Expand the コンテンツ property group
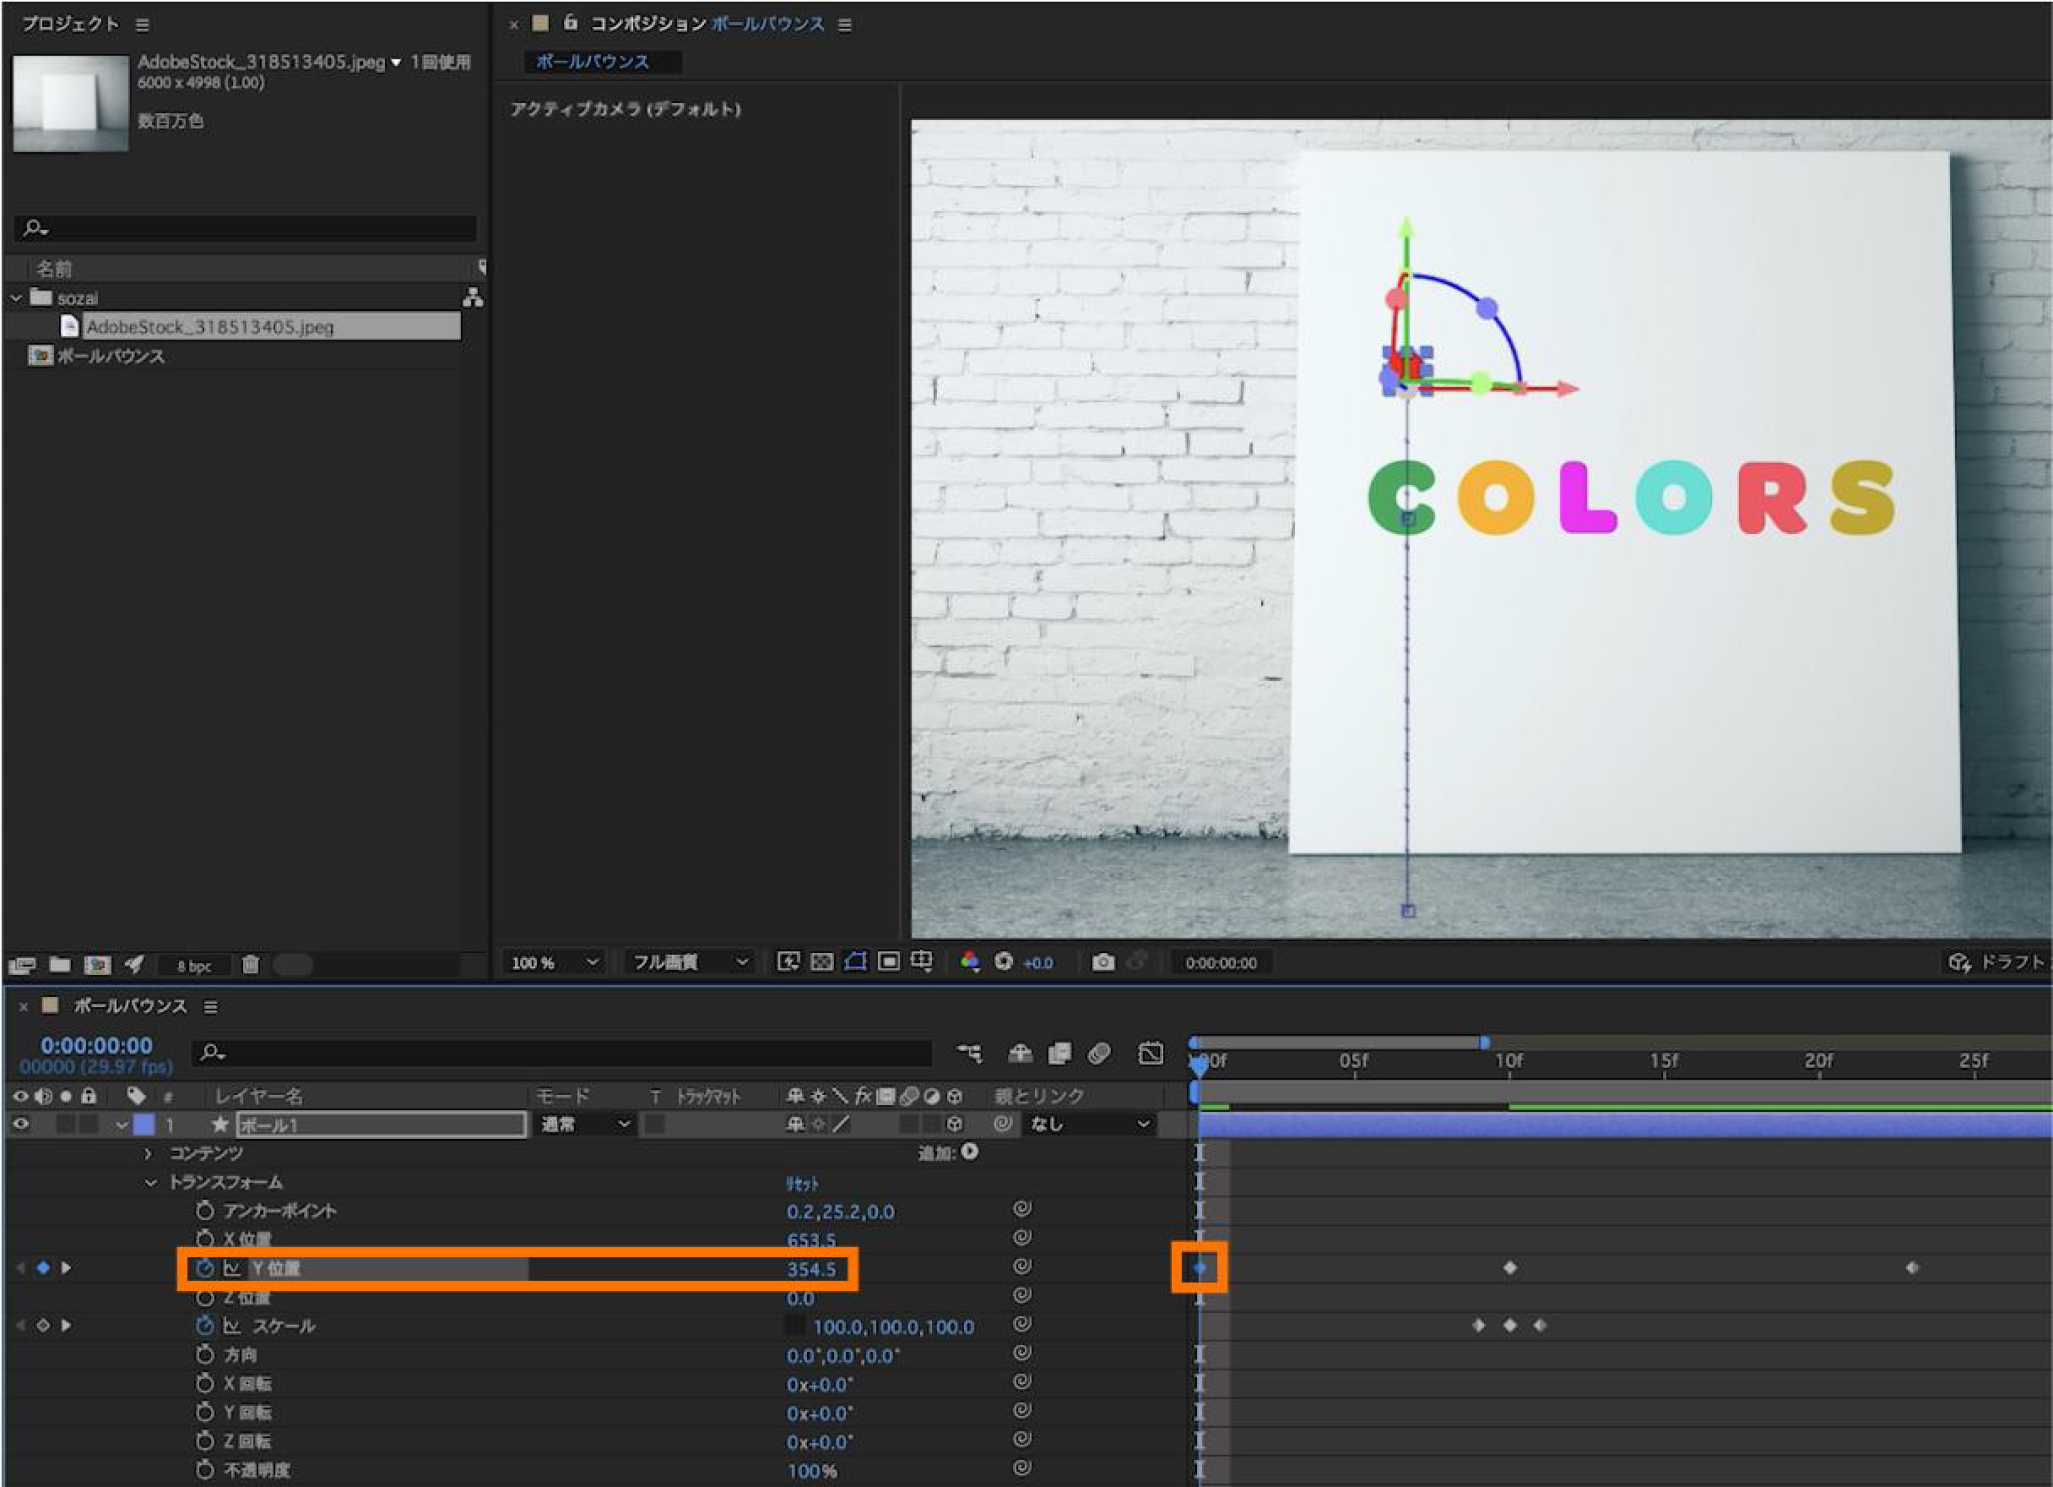2053x1487 pixels. click(x=148, y=1154)
